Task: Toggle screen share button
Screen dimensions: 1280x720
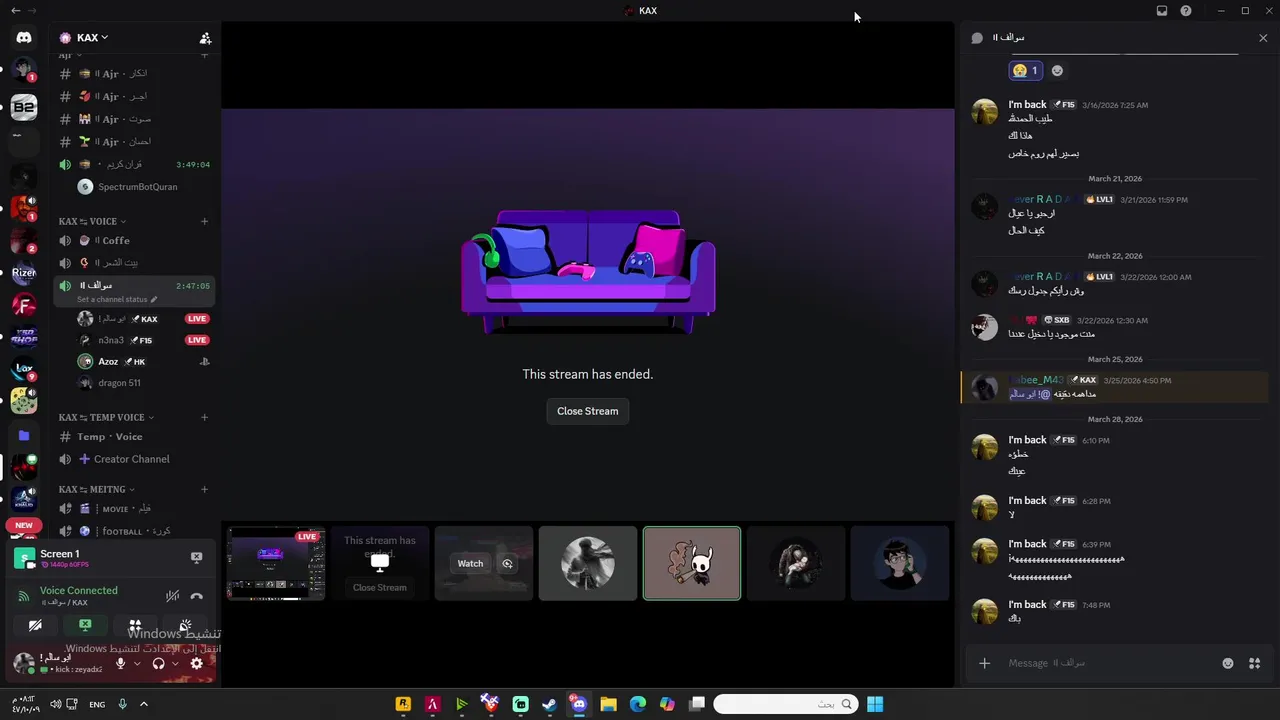Action: (x=85, y=625)
